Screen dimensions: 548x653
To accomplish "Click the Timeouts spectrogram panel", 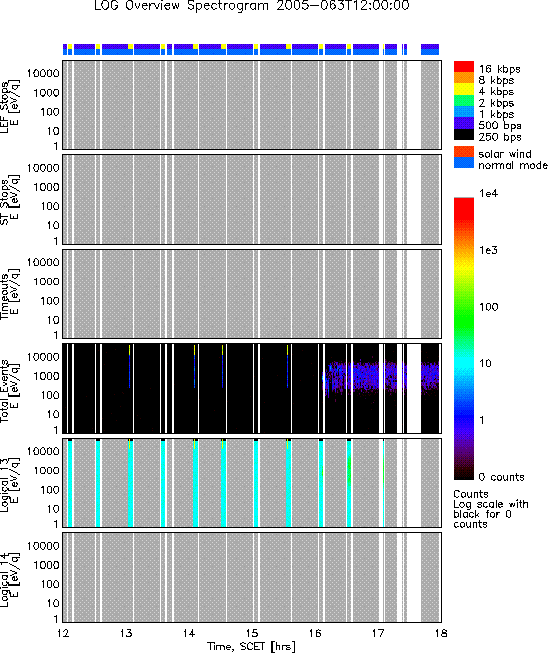I will (x=252, y=294).
